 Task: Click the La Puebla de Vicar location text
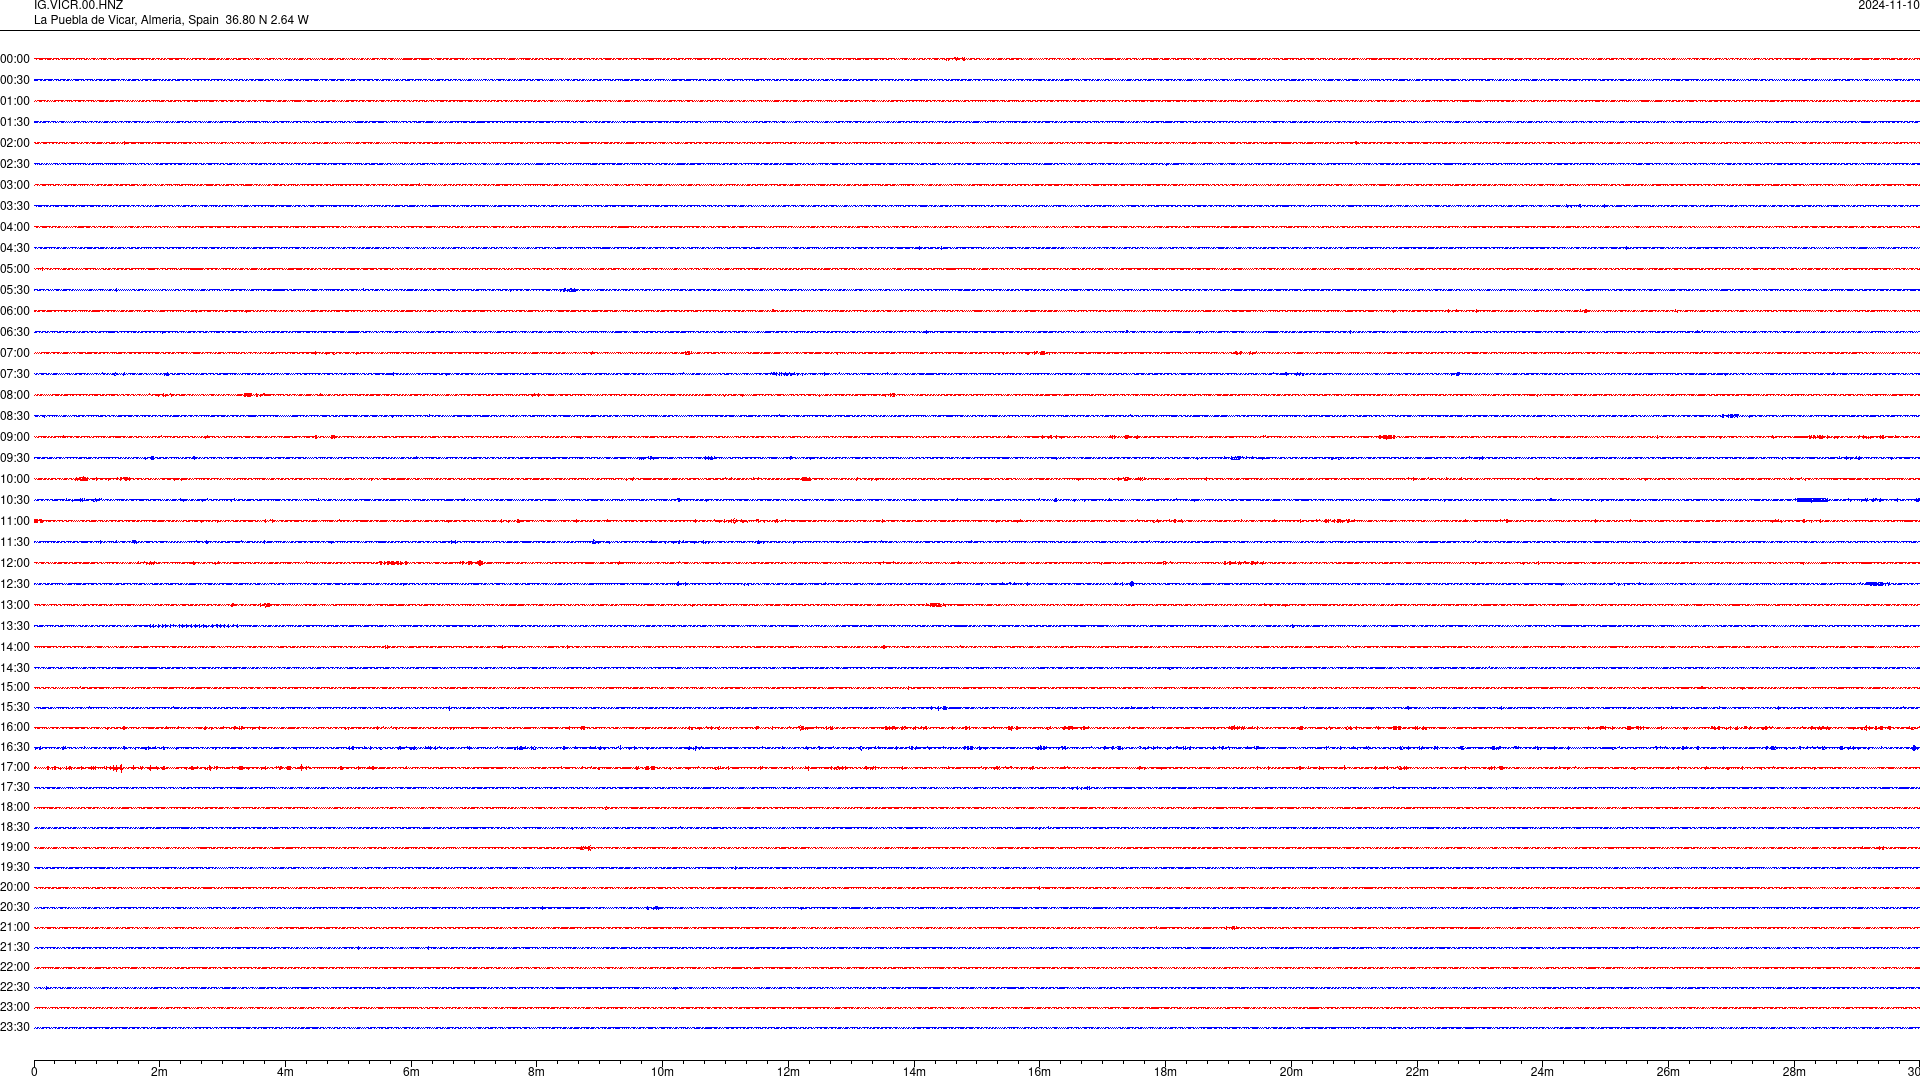click(171, 20)
